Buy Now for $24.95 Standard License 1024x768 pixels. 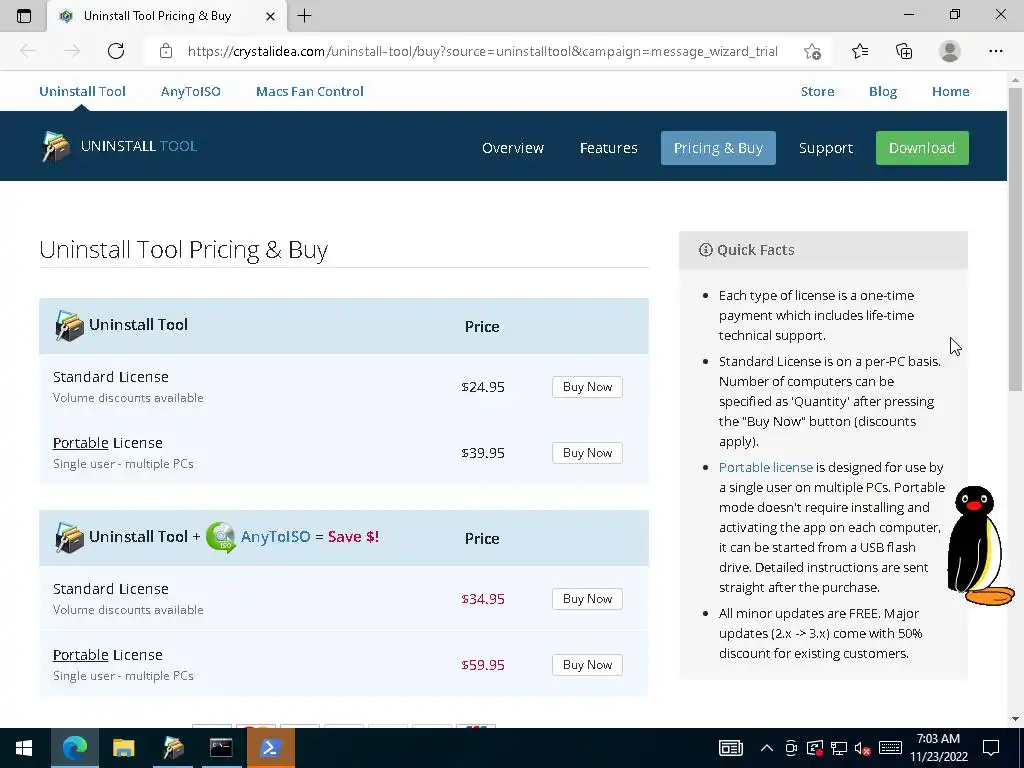pos(587,387)
